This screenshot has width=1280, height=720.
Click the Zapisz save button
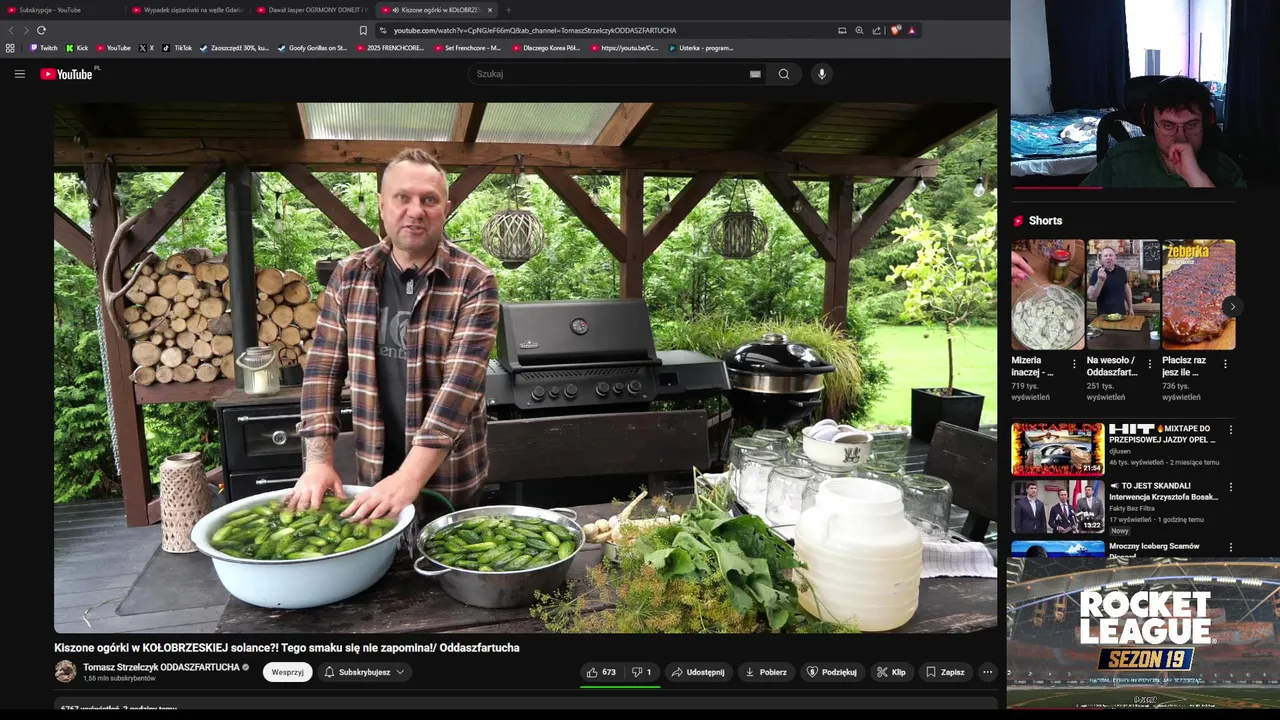[945, 672]
